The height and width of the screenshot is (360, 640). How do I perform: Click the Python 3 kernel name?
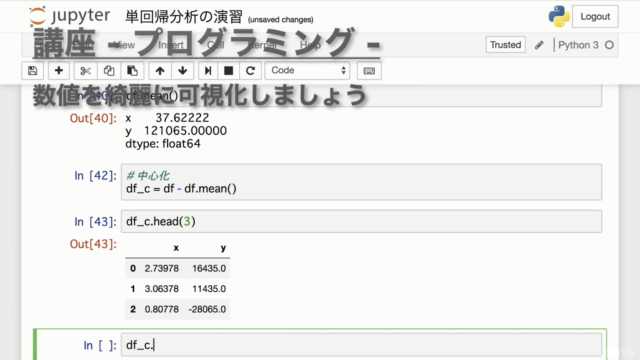578,45
